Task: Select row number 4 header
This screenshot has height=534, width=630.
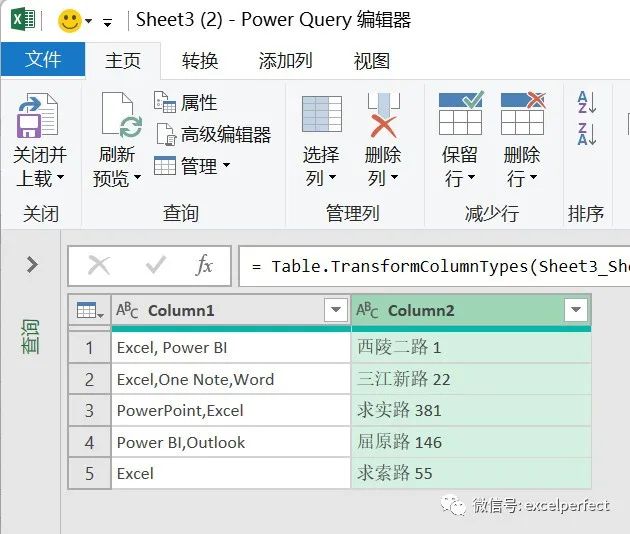Action: tap(89, 442)
